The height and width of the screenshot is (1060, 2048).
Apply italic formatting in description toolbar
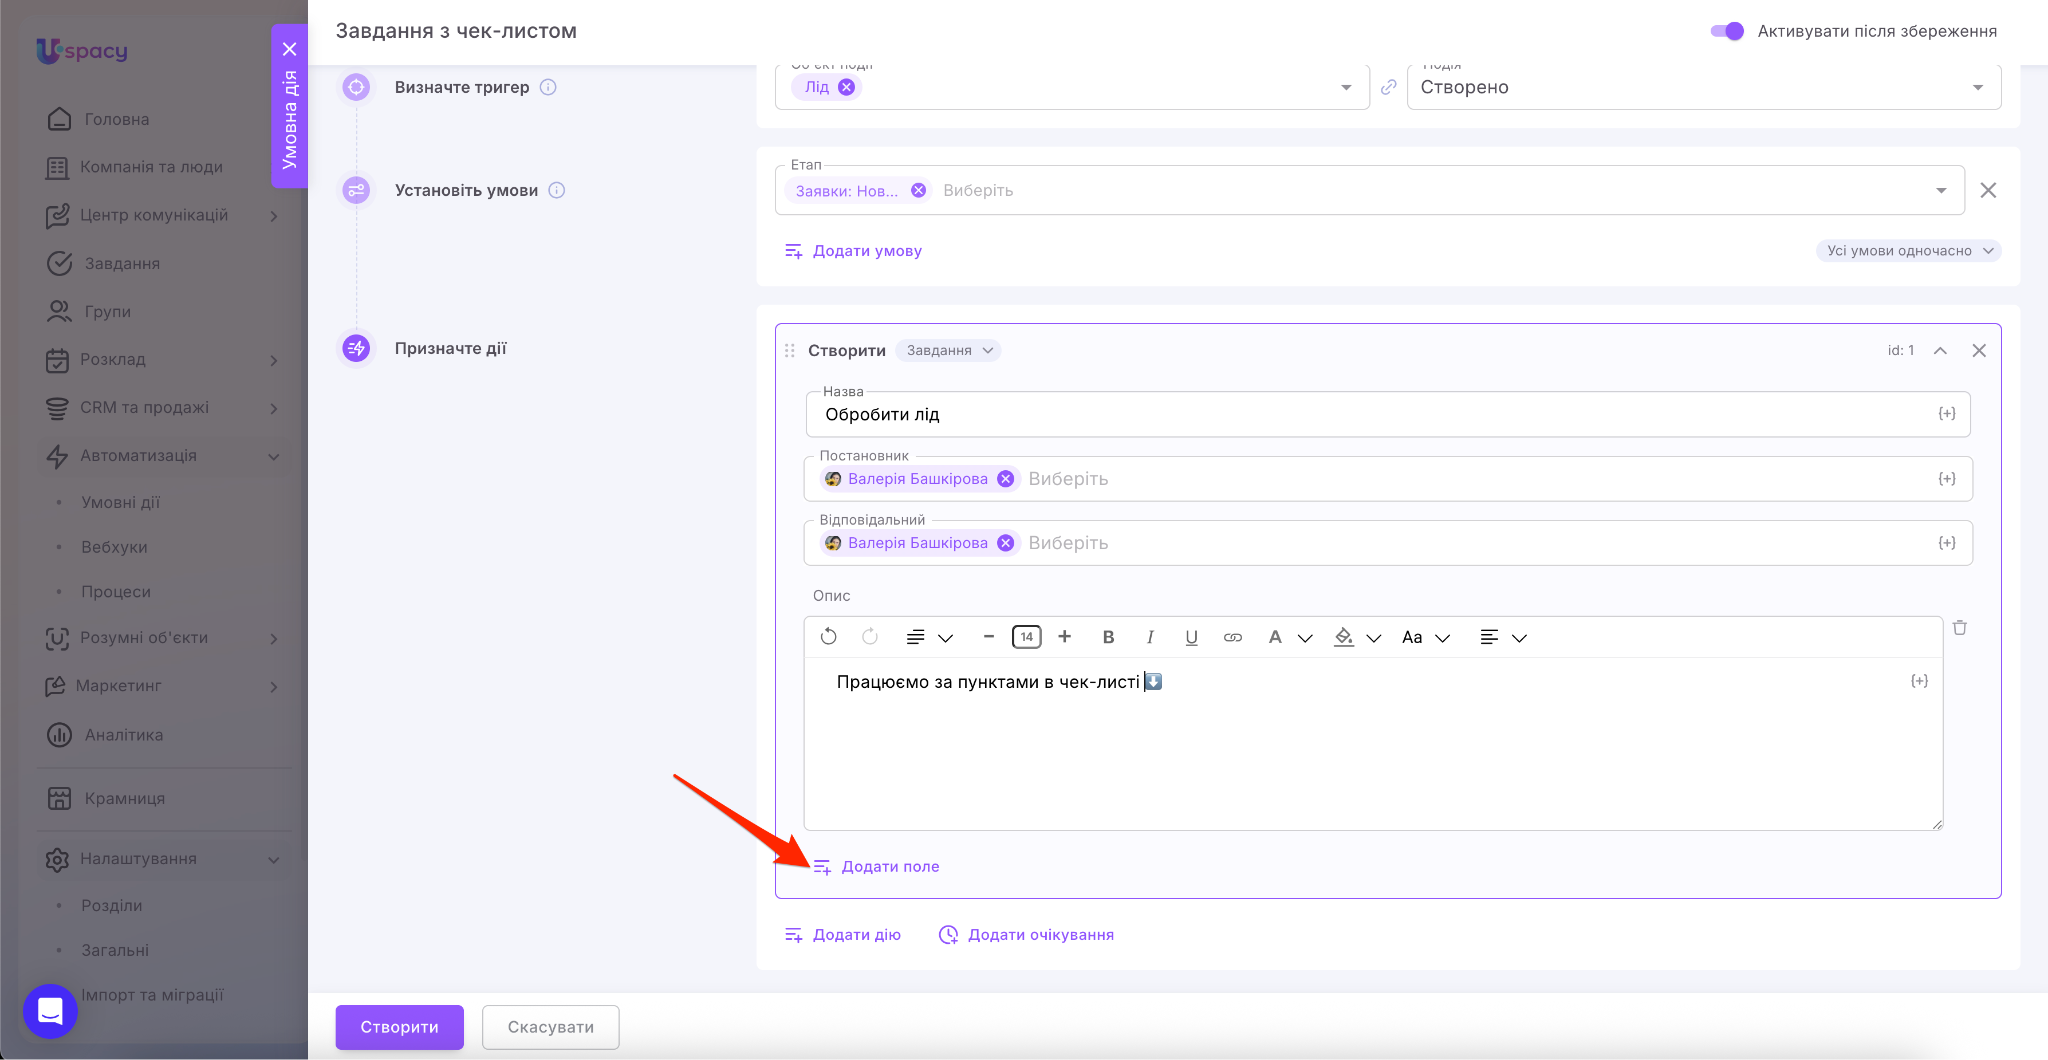pos(1150,637)
